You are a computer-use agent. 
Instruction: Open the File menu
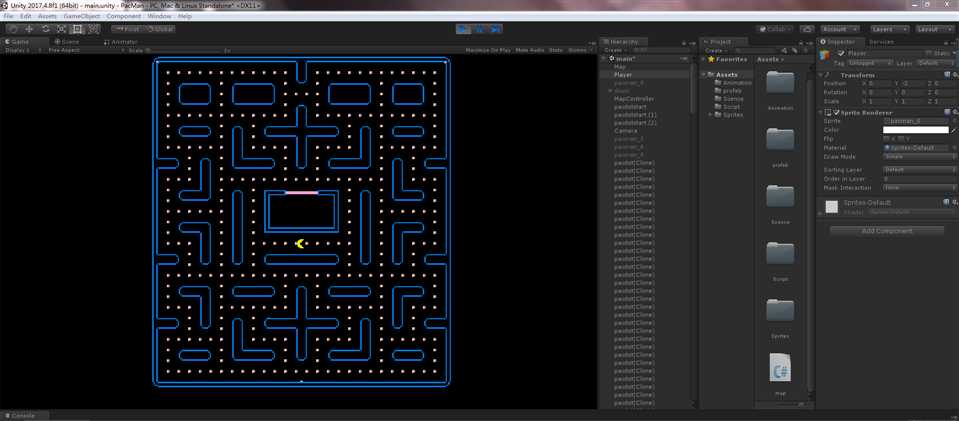(9, 16)
